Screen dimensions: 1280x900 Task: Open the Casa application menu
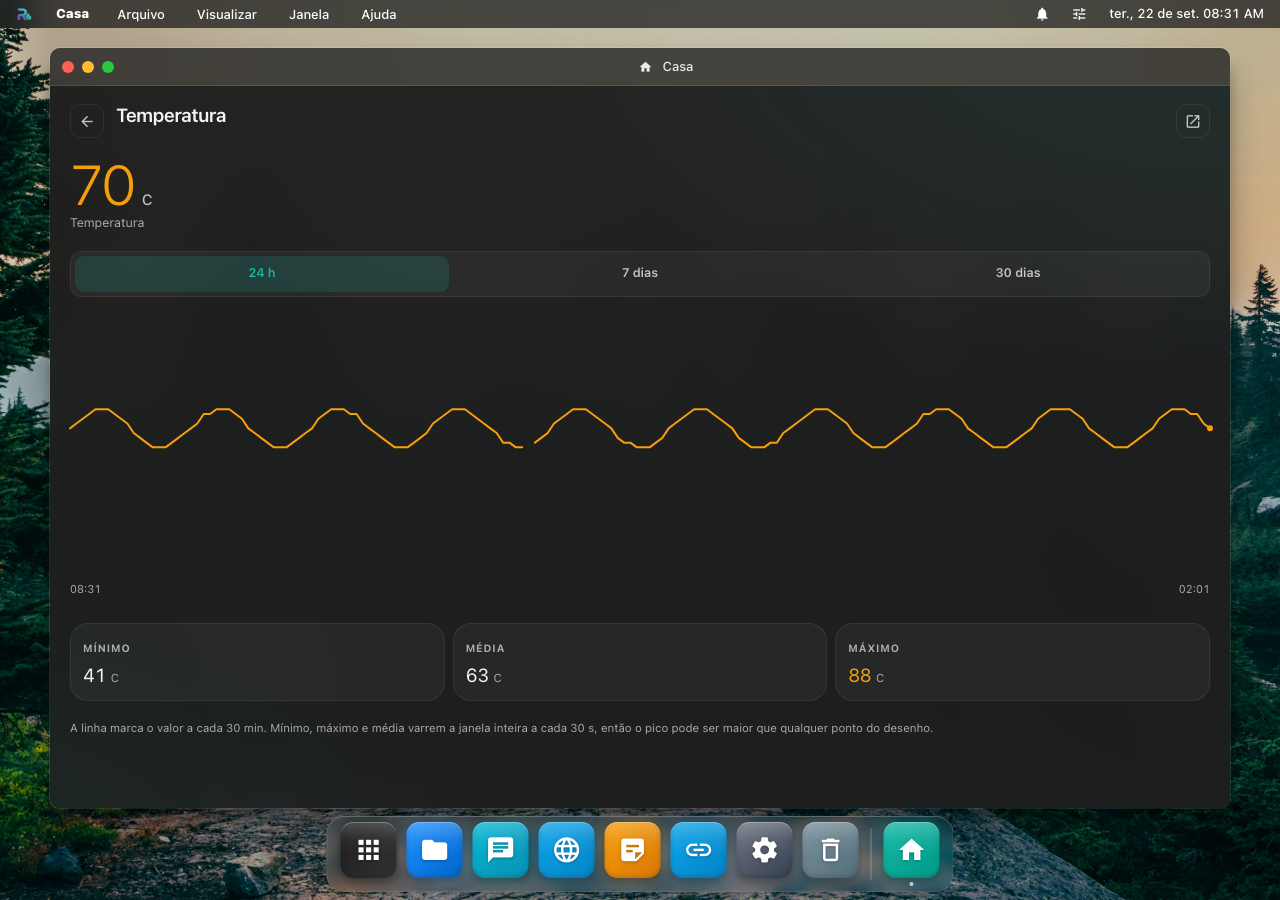(x=72, y=14)
